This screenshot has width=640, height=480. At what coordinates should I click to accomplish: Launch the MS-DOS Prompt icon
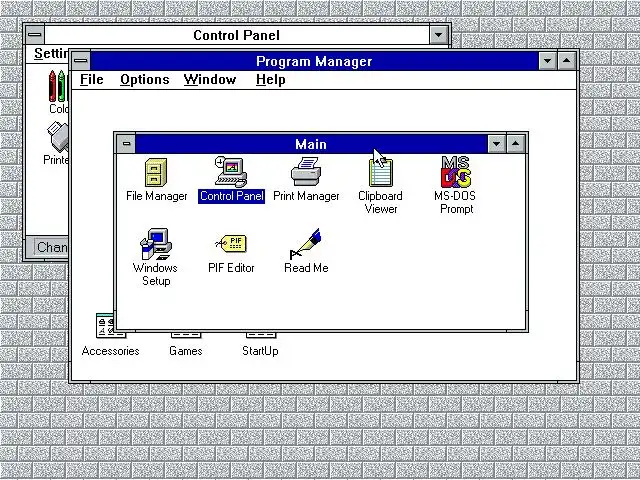pyautogui.click(x=456, y=185)
